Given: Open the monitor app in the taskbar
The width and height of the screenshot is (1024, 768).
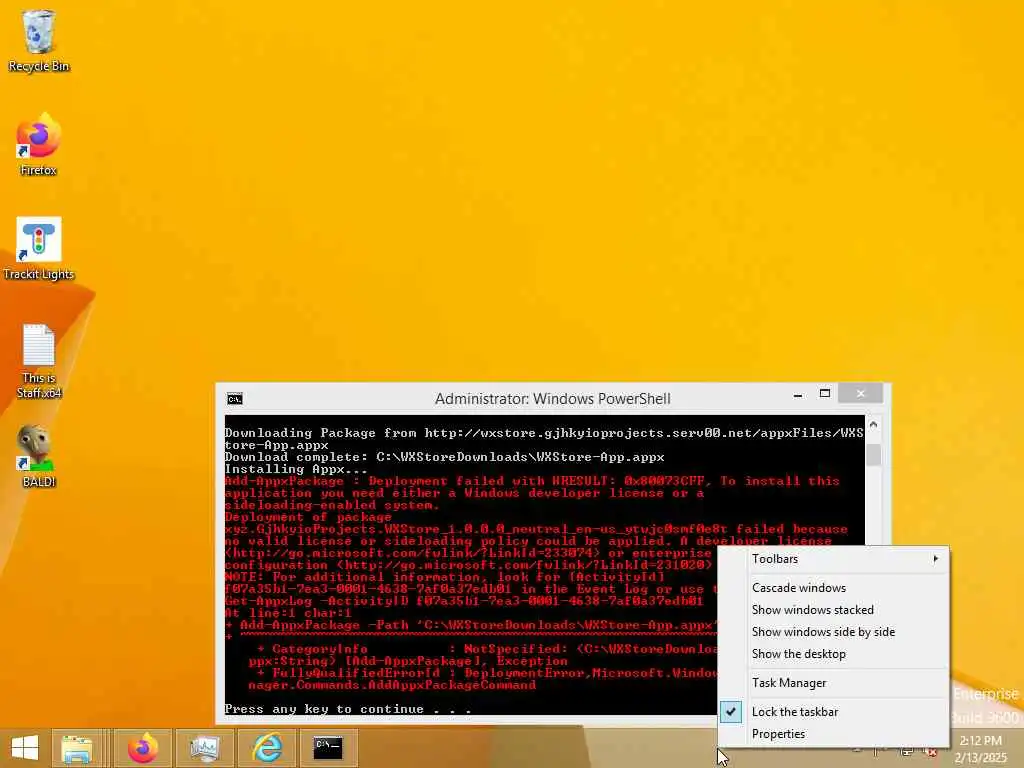Looking at the screenshot, I should pyautogui.click(x=204, y=748).
